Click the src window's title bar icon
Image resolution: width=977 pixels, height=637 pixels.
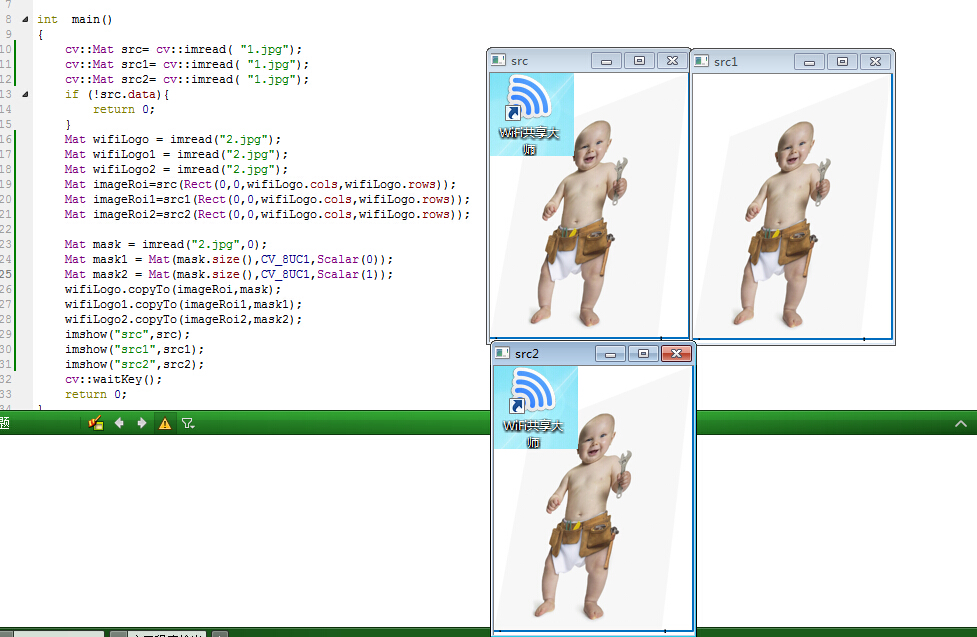coord(497,60)
